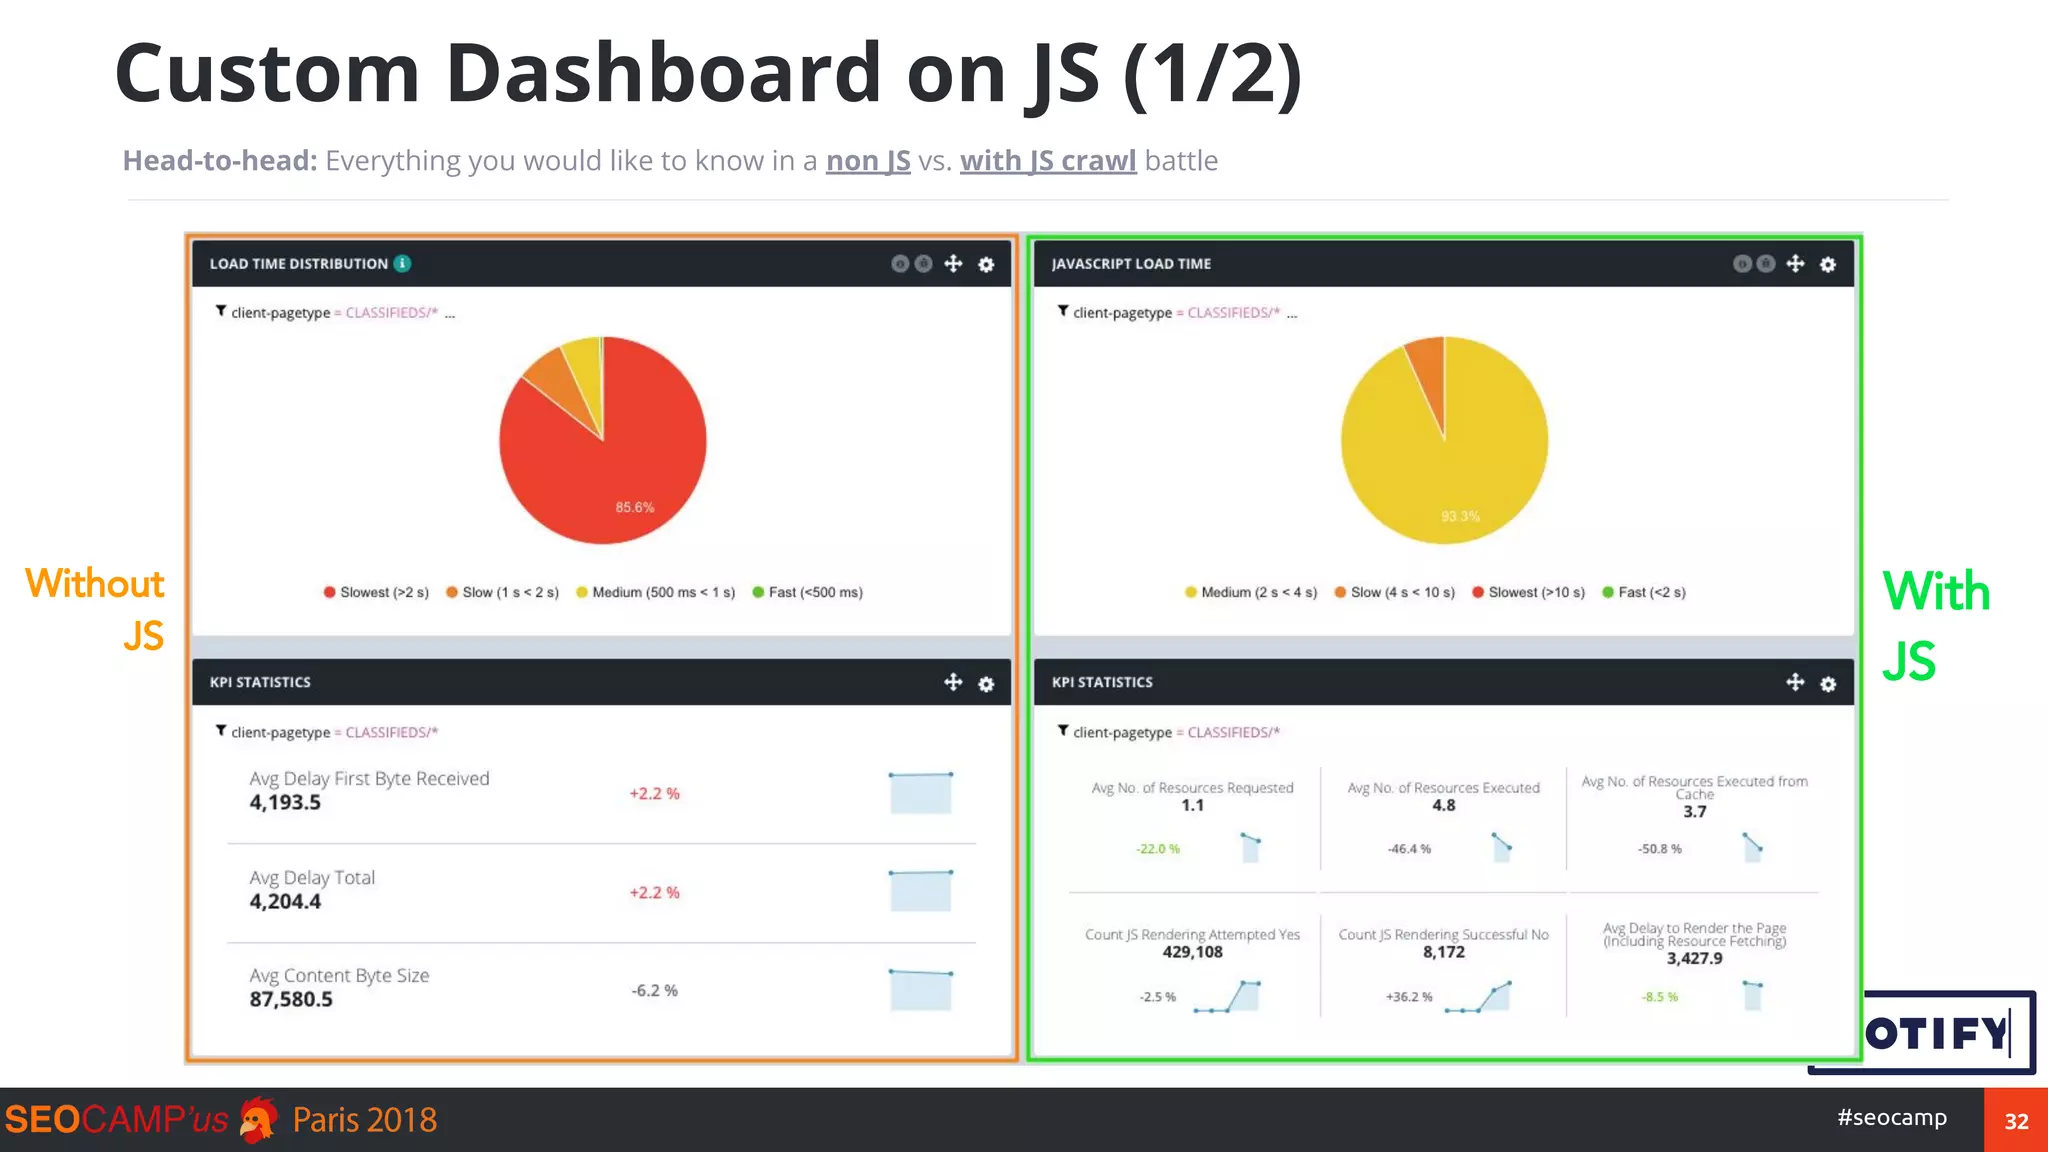The width and height of the screenshot is (2048, 1152).
Task: Open the 'non JS' link
Action: pyautogui.click(x=868, y=161)
